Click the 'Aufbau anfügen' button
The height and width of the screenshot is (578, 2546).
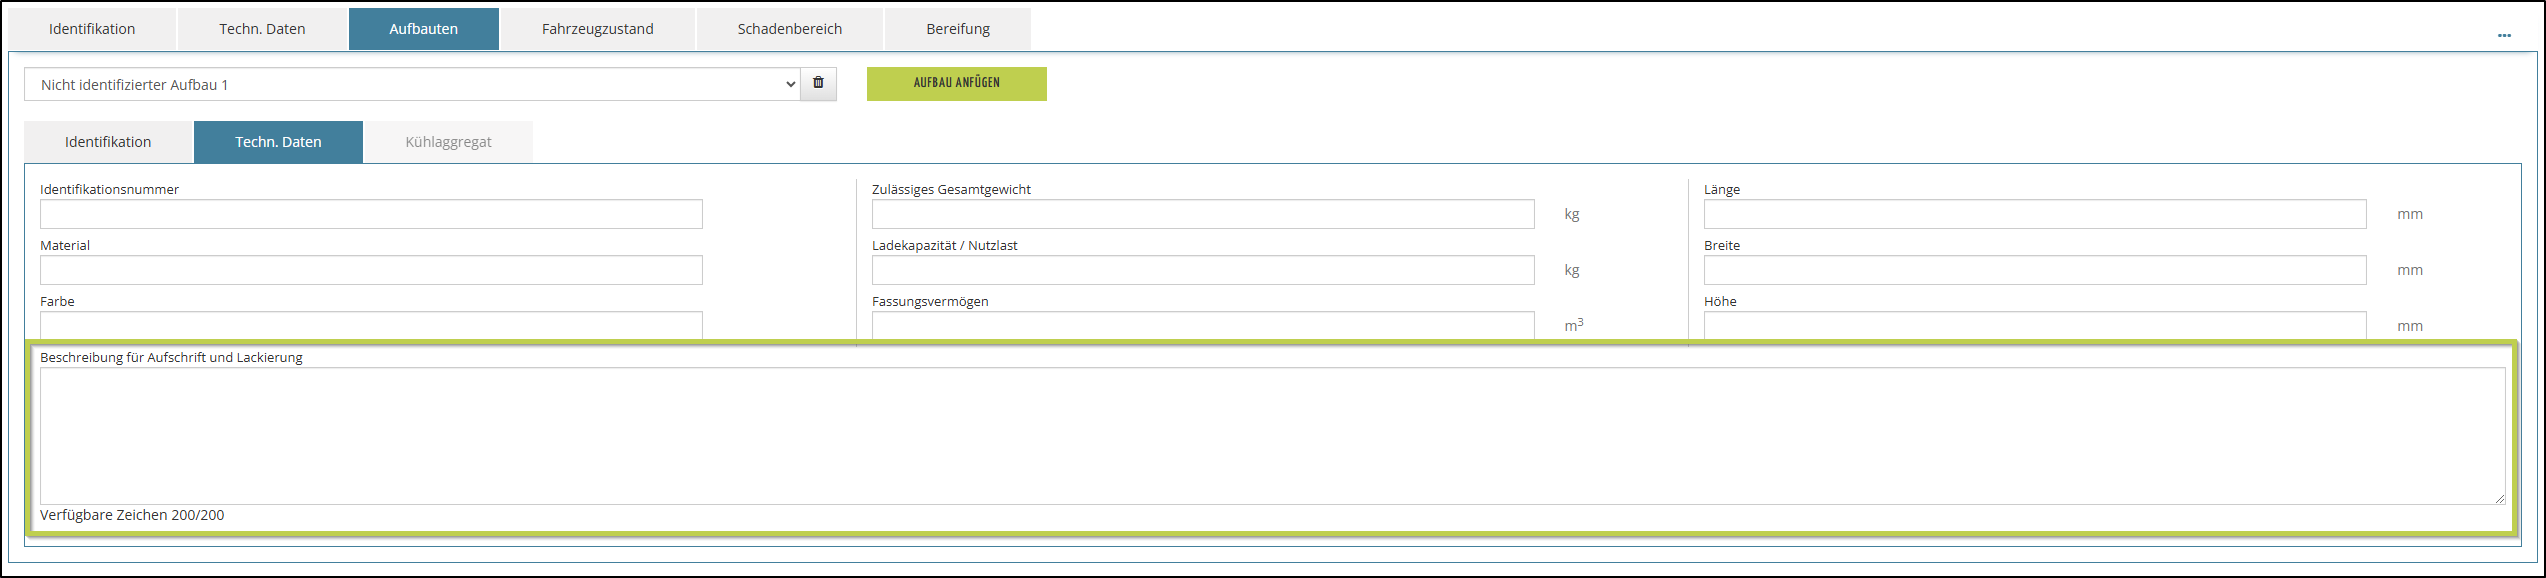pos(956,84)
